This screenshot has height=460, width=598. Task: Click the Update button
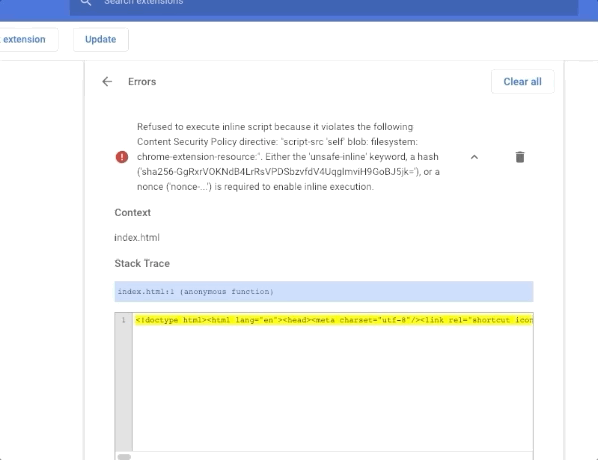101,39
